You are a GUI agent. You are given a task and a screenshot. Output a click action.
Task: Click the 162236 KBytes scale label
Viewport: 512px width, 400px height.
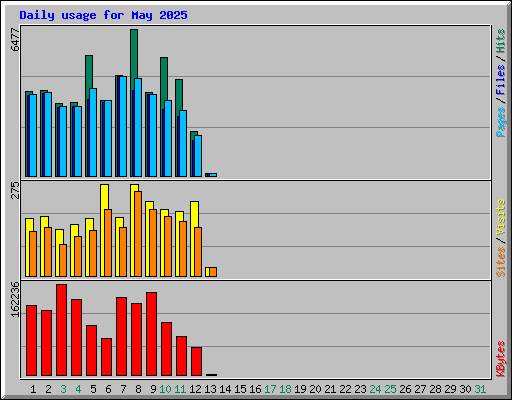click(x=15, y=299)
